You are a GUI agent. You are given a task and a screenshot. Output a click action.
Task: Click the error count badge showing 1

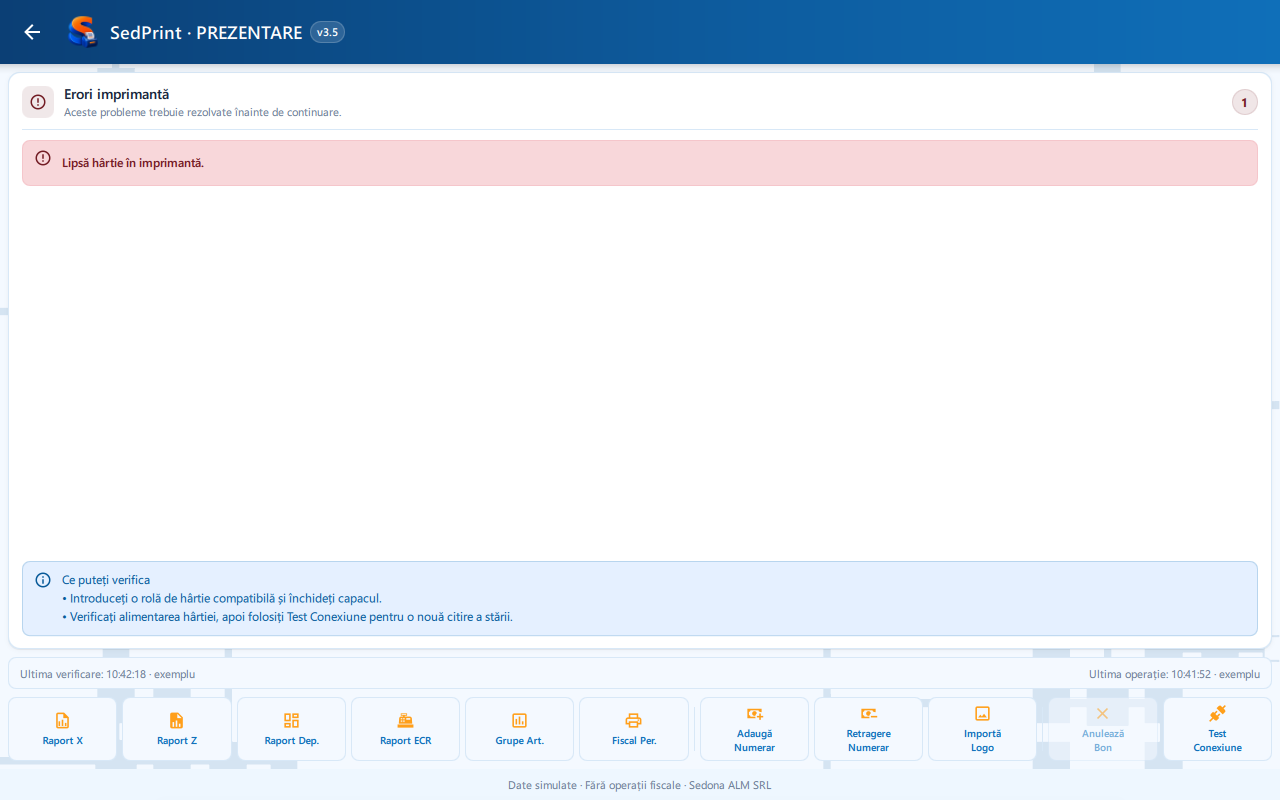1244,102
